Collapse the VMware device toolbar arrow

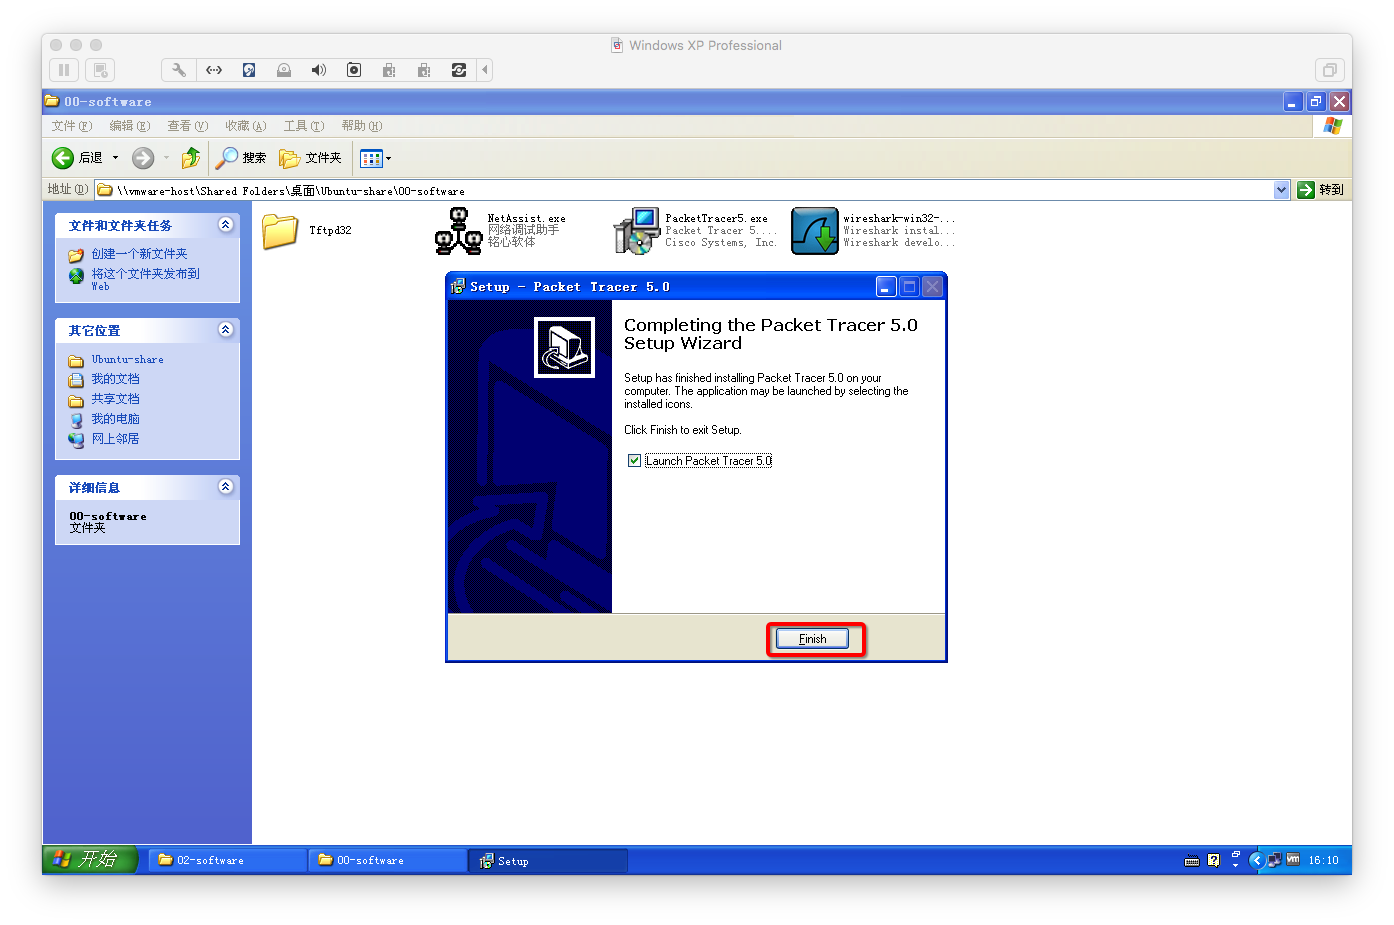click(485, 70)
